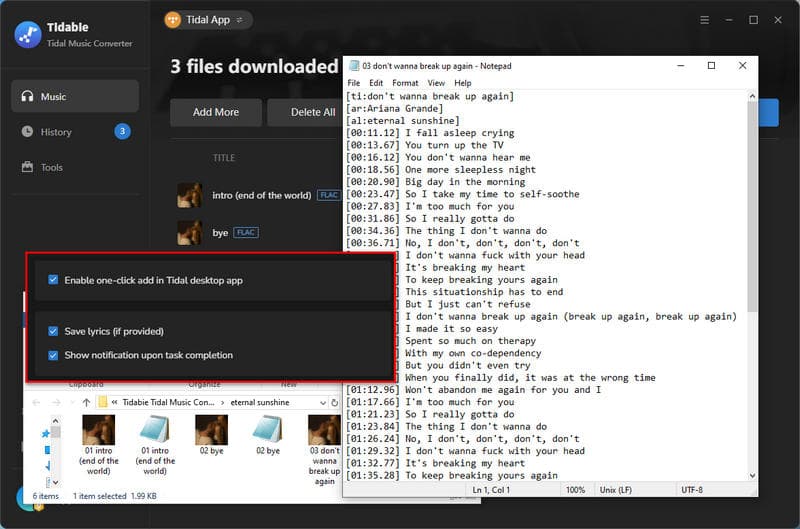Select the 02 bye audio file
The height and width of the screenshot is (529, 800).
212,435
